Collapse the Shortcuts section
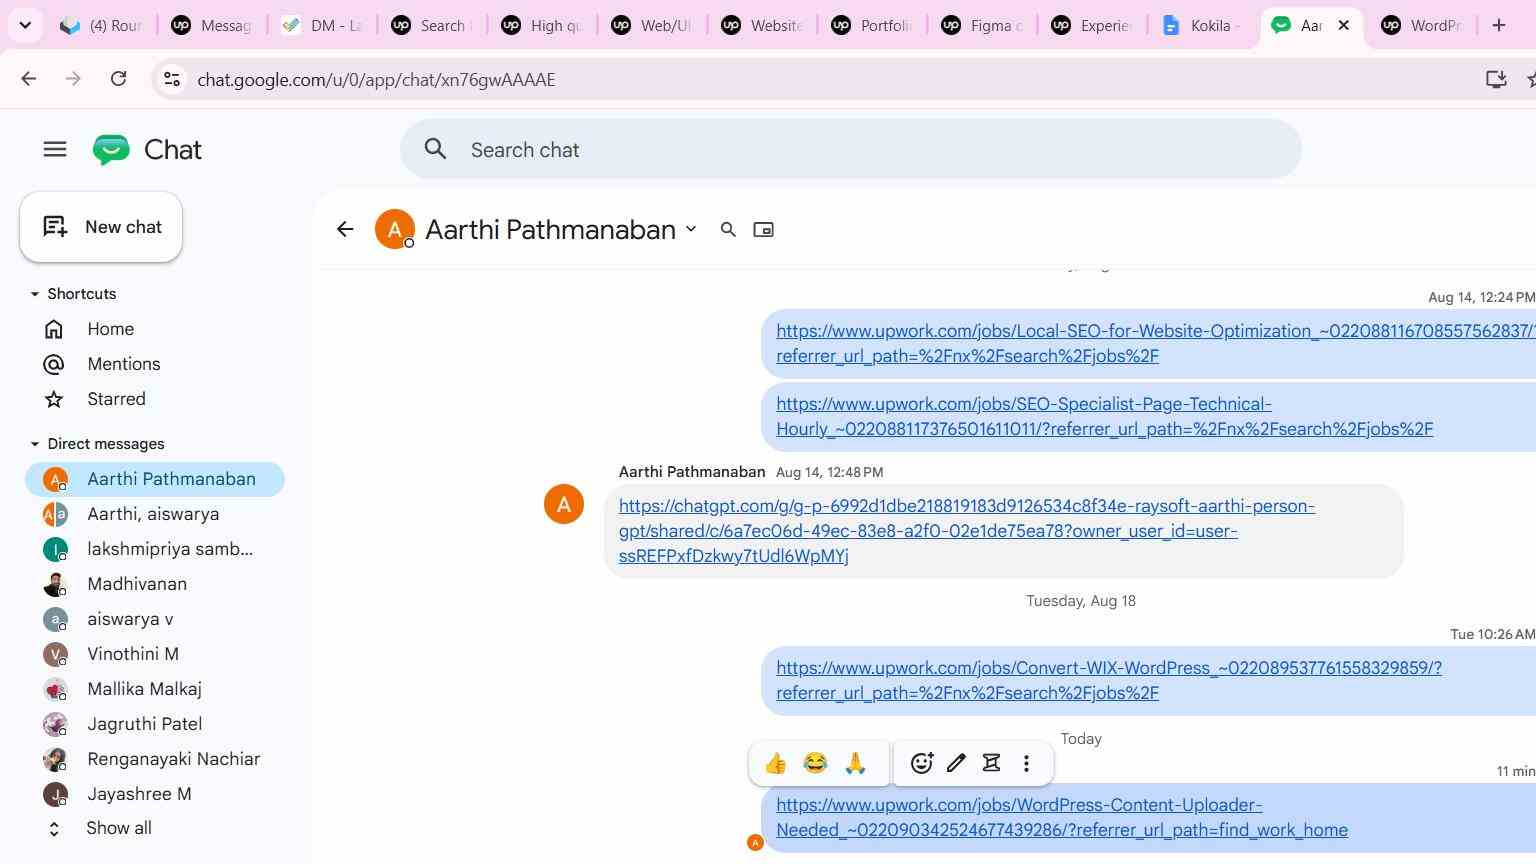The width and height of the screenshot is (1536, 864). (35, 294)
